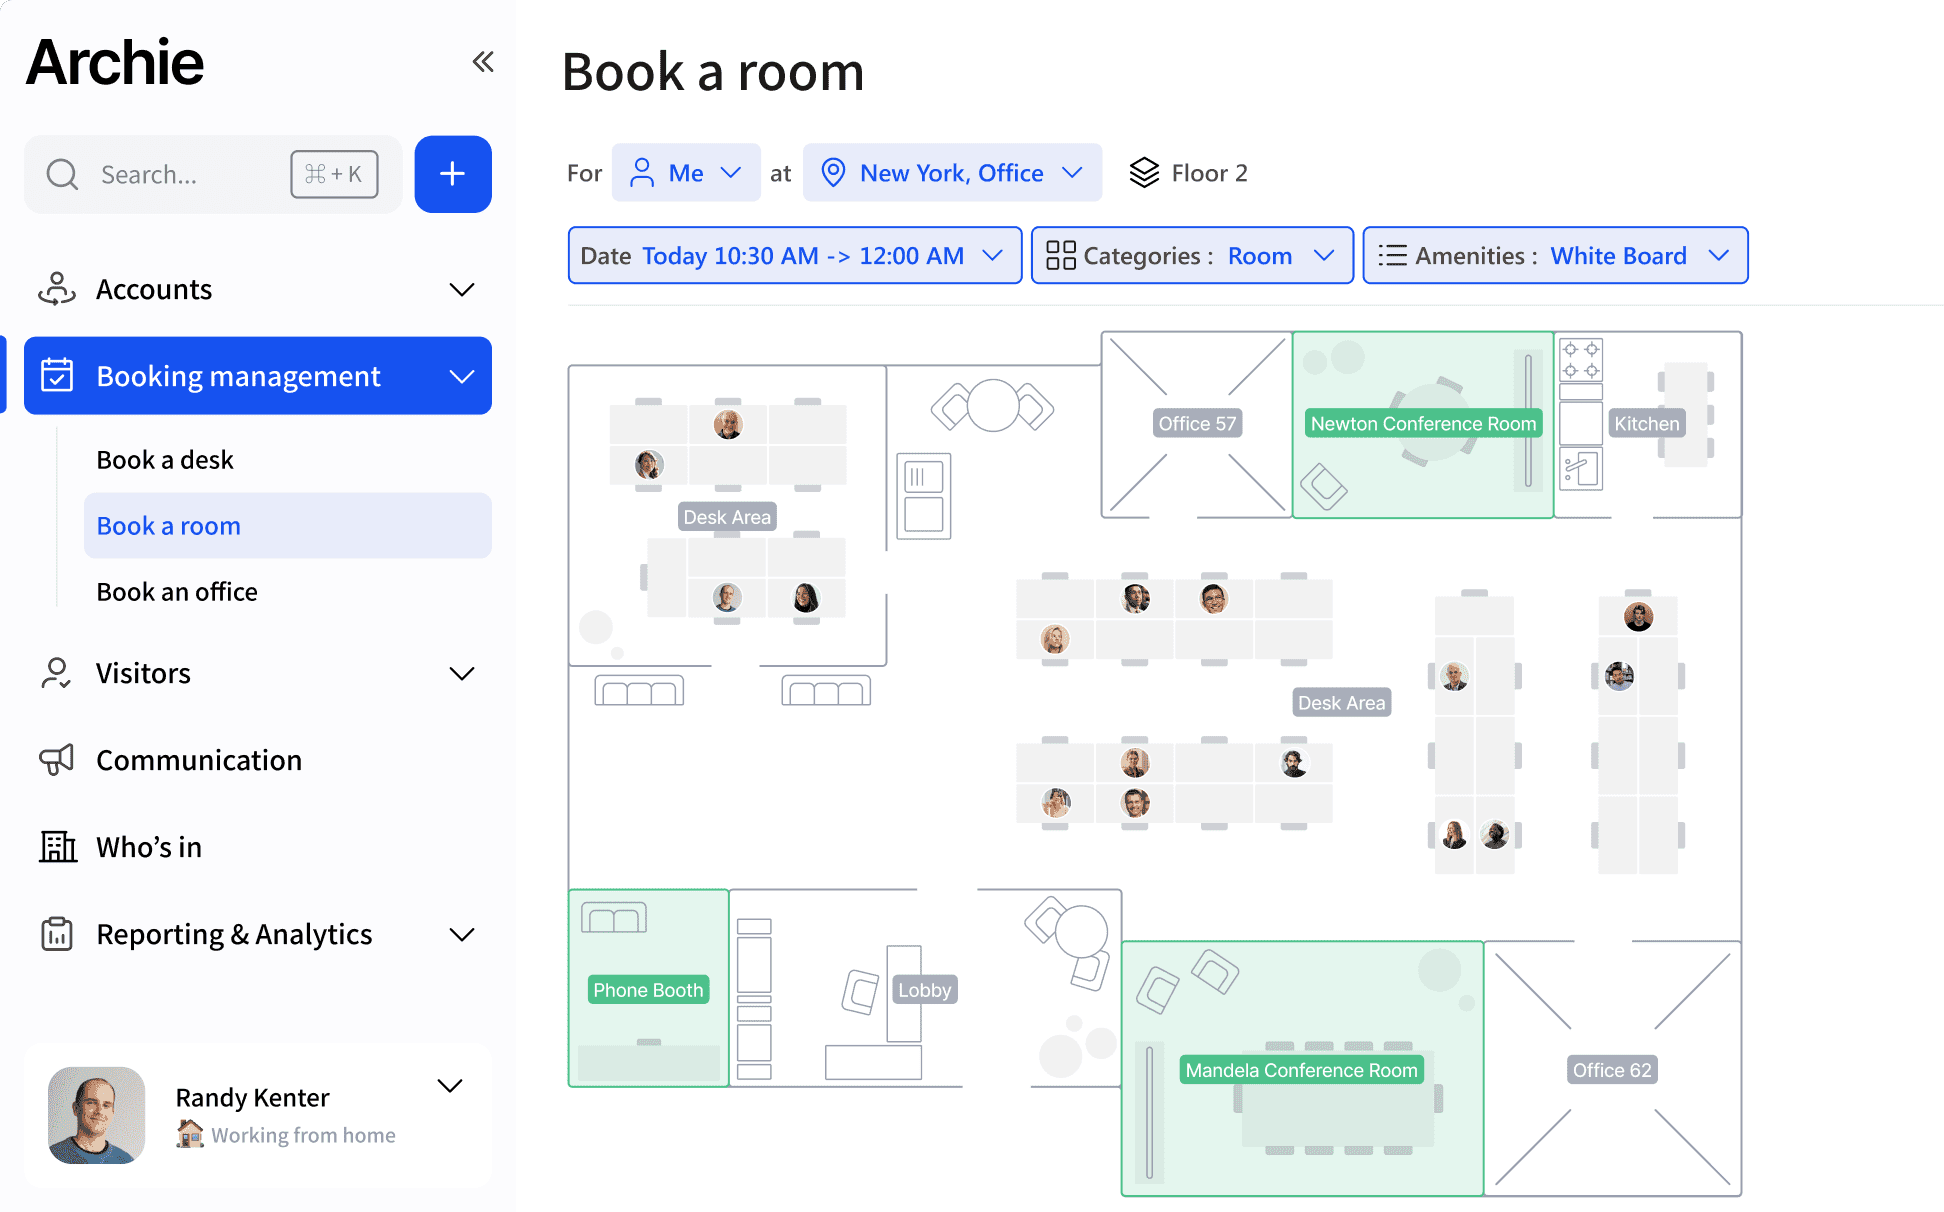Open the Me booker dropdown

(x=686, y=172)
